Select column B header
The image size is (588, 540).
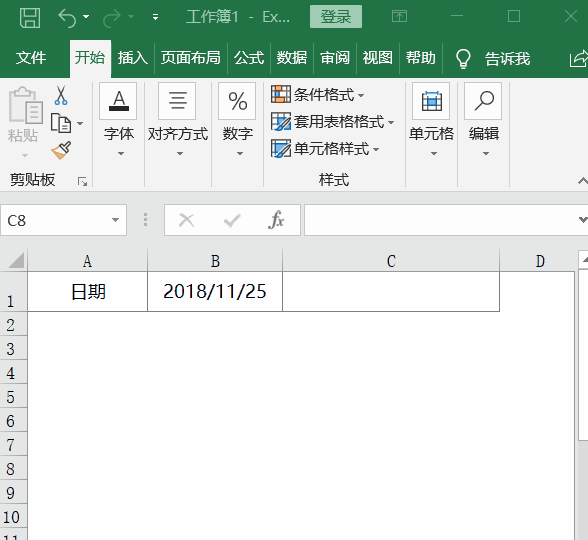click(x=215, y=261)
